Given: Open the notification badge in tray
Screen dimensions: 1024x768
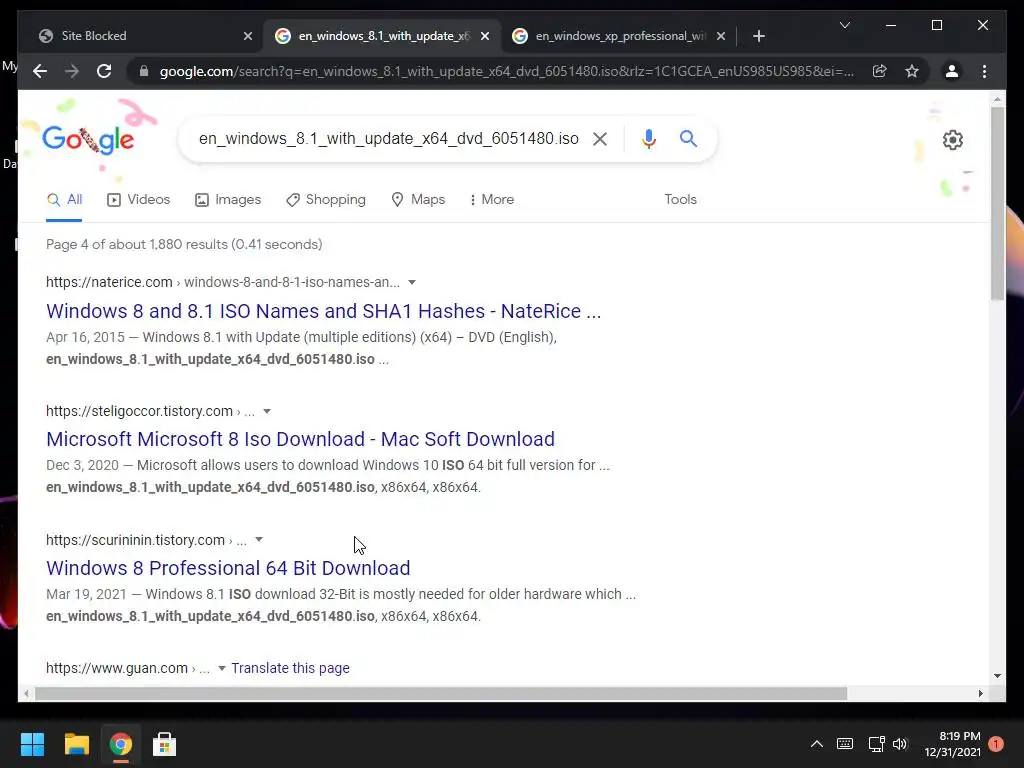Looking at the screenshot, I should click(x=996, y=744).
